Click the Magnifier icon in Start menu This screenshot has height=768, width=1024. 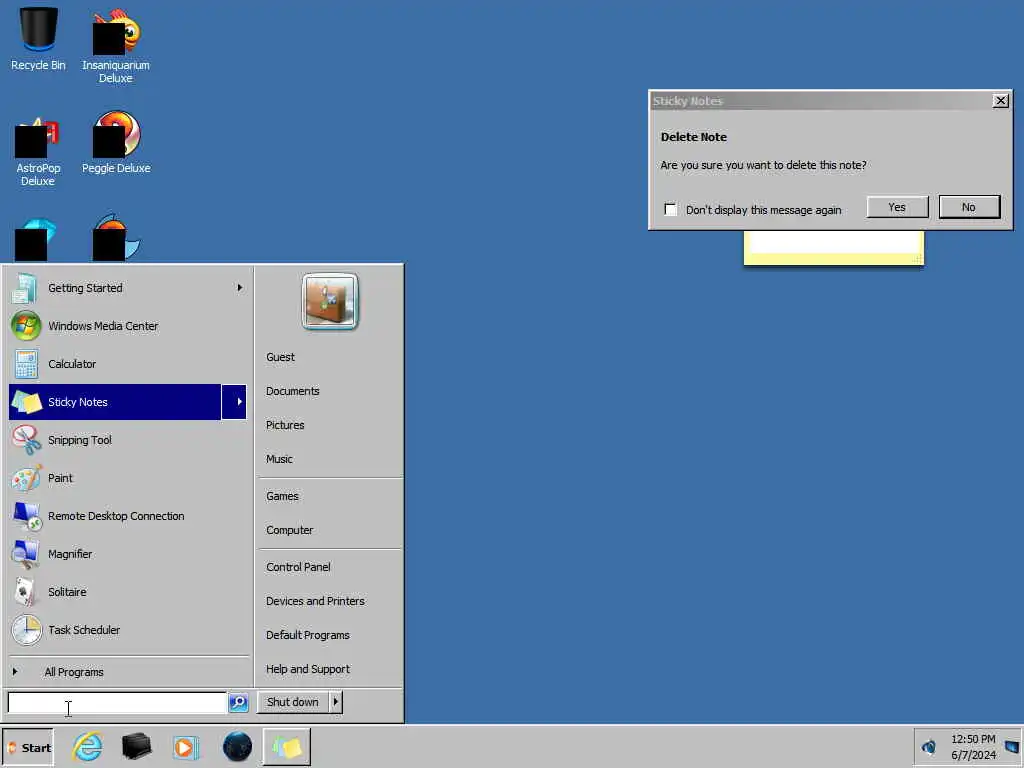tap(25, 554)
